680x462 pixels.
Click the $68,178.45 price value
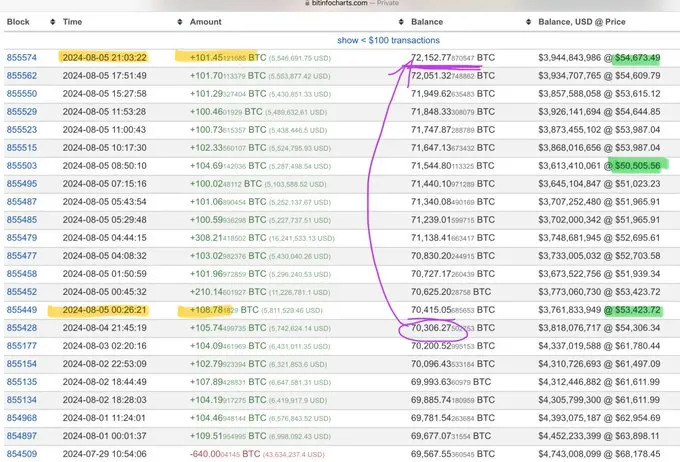pos(638,454)
